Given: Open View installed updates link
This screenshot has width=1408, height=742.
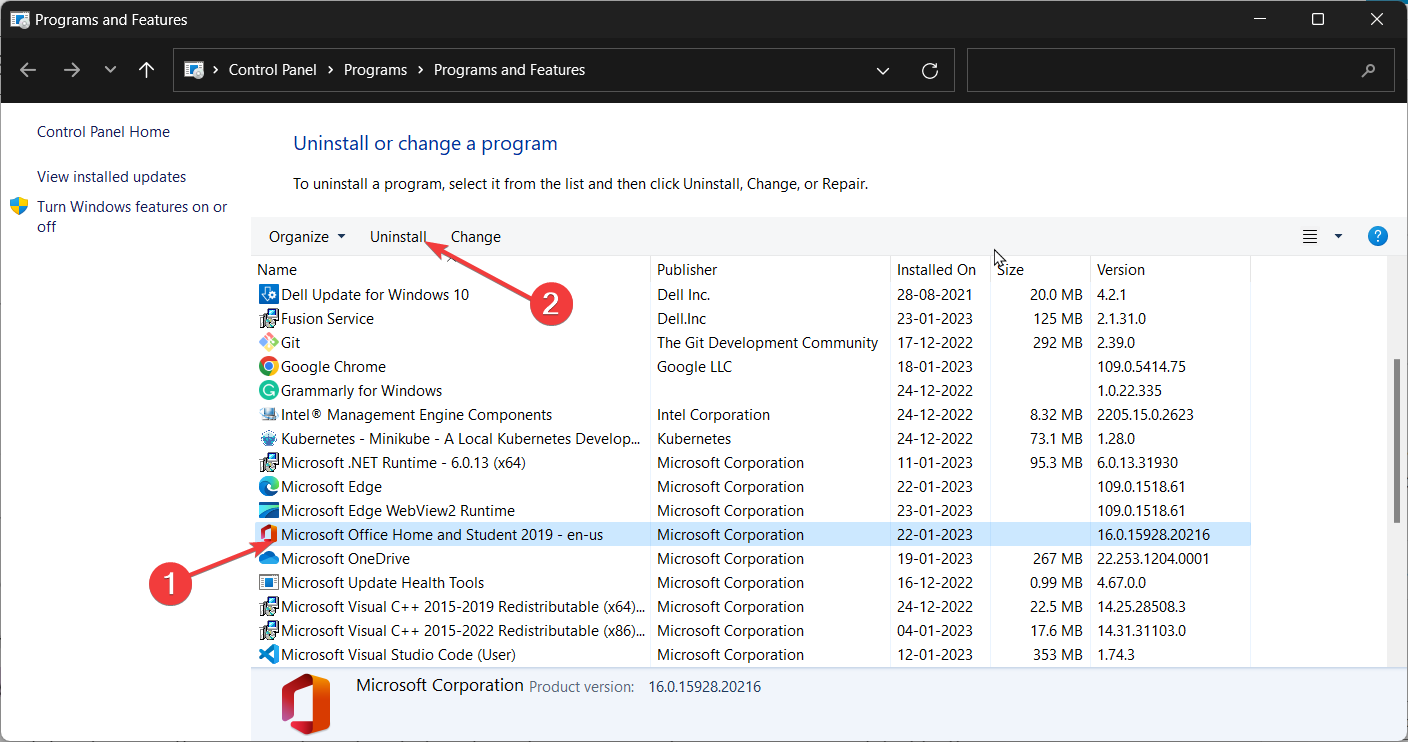Looking at the screenshot, I should point(111,177).
